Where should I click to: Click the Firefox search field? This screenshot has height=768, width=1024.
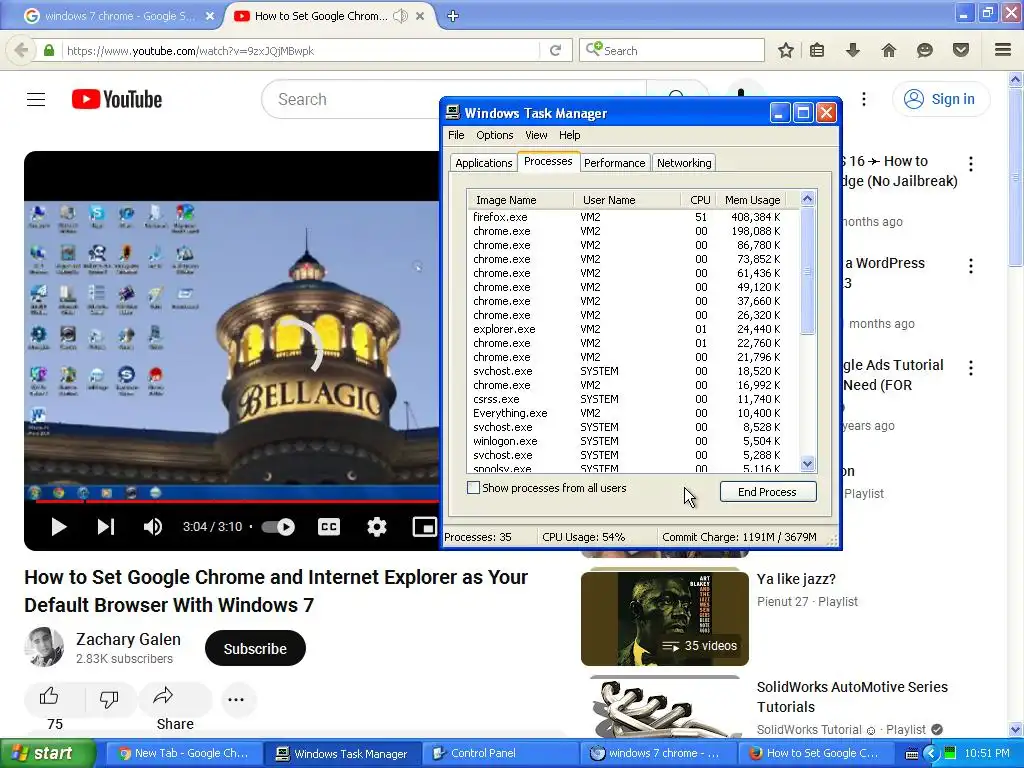[671, 50]
